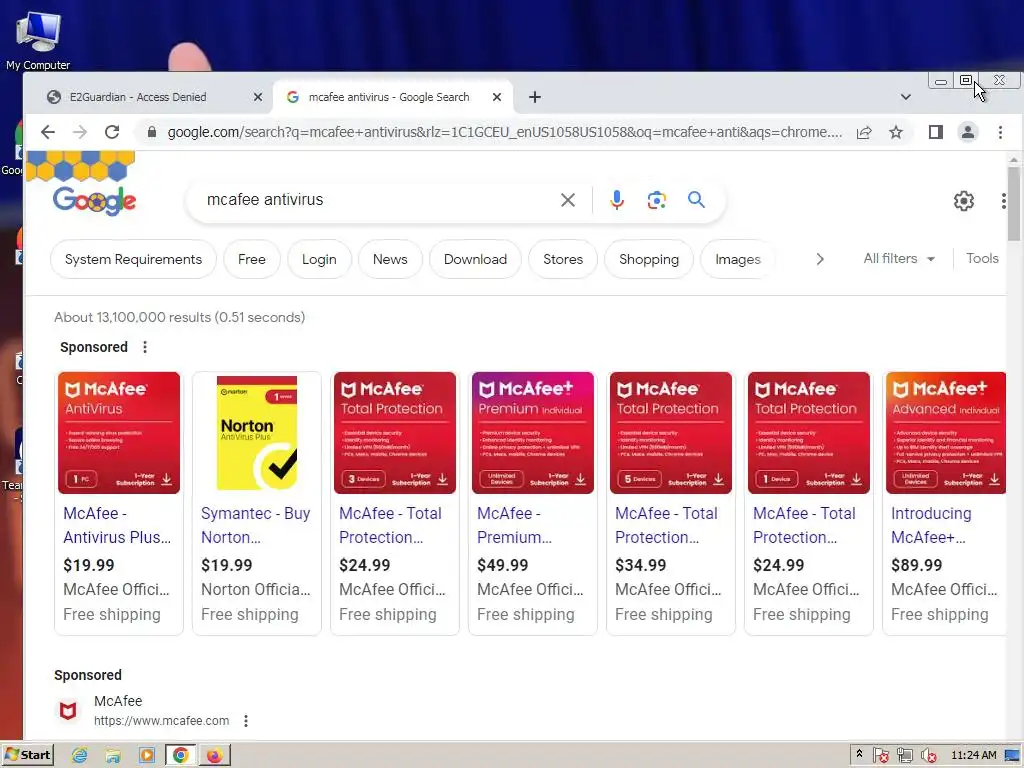Close the E2Guardian Access Denied tab
The height and width of the screenshot is (768, 1024).
pos(258,97)
